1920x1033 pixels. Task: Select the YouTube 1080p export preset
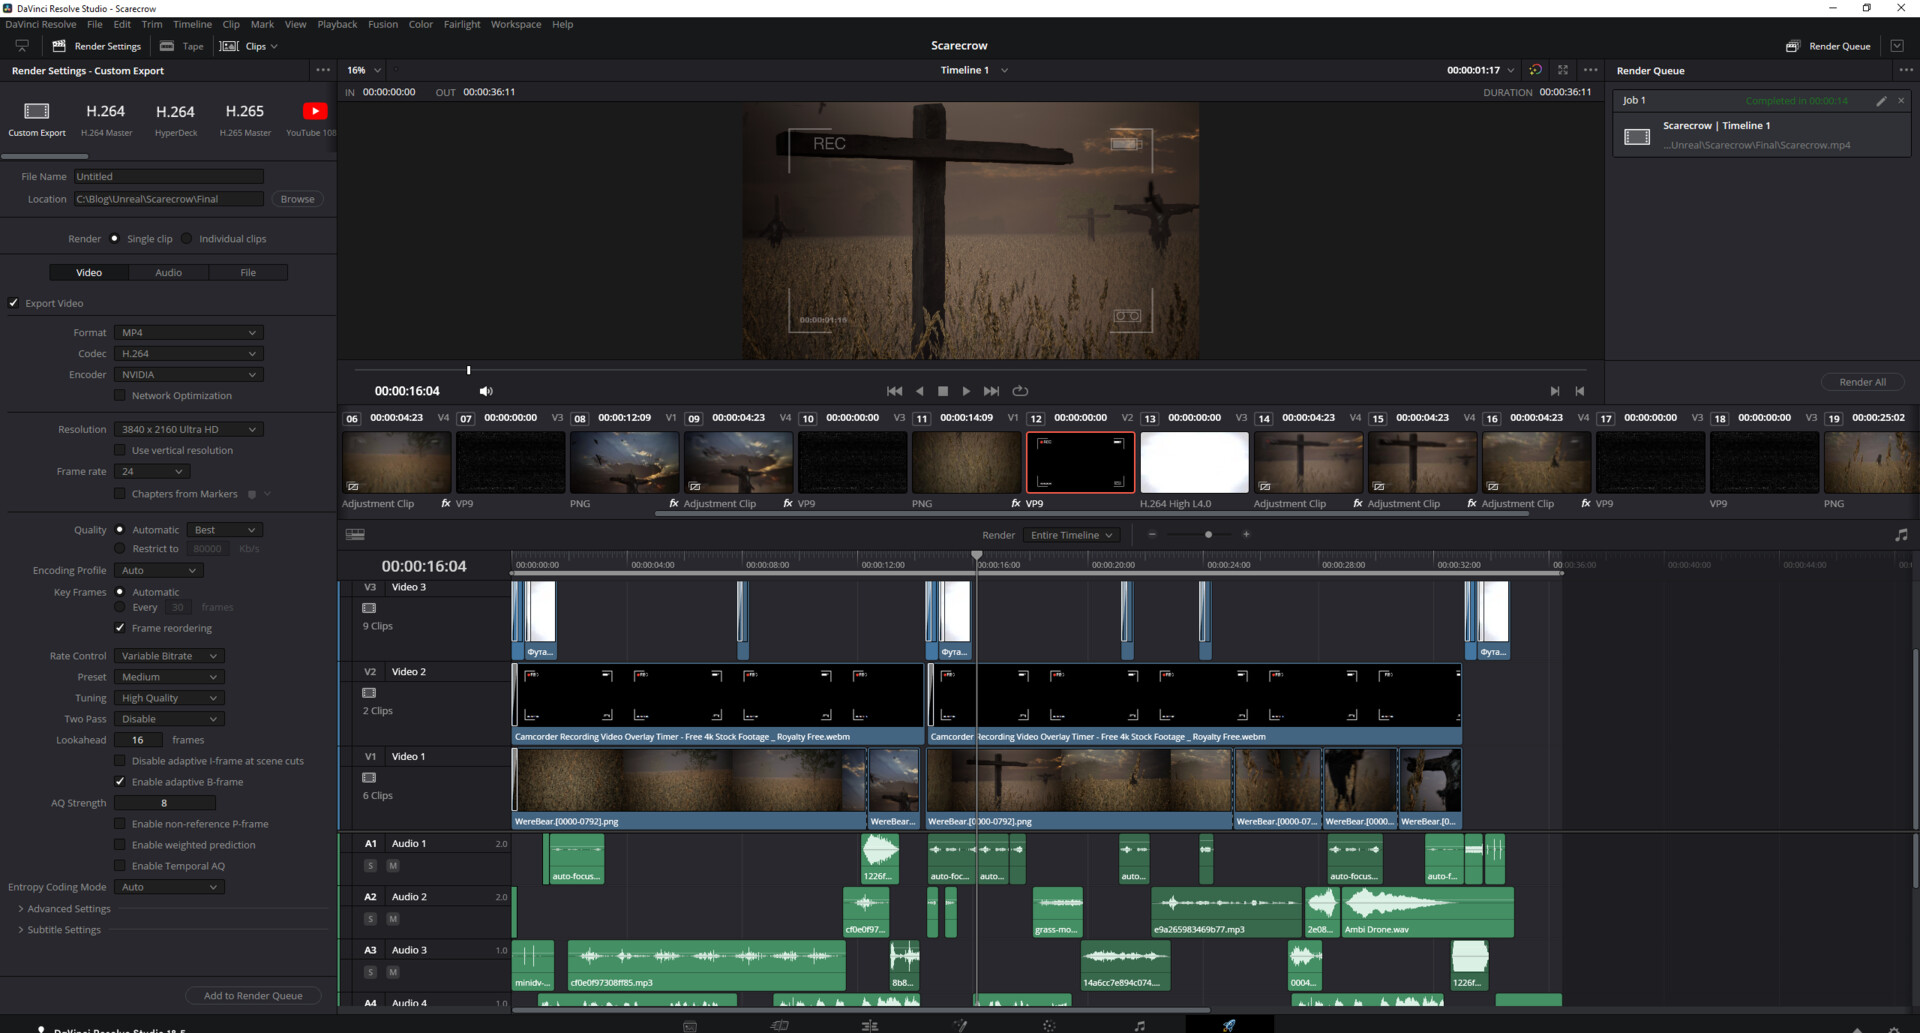pyautogui.click(x=313, y=118)
